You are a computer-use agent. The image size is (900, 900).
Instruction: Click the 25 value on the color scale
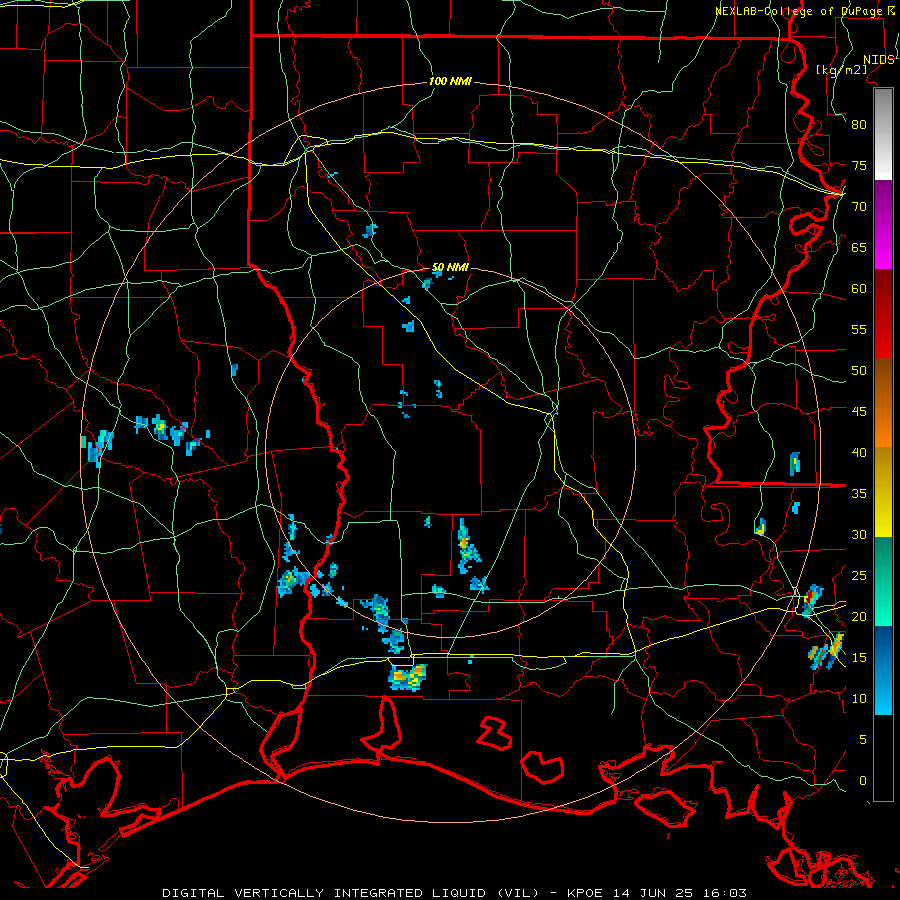(859, 576)
